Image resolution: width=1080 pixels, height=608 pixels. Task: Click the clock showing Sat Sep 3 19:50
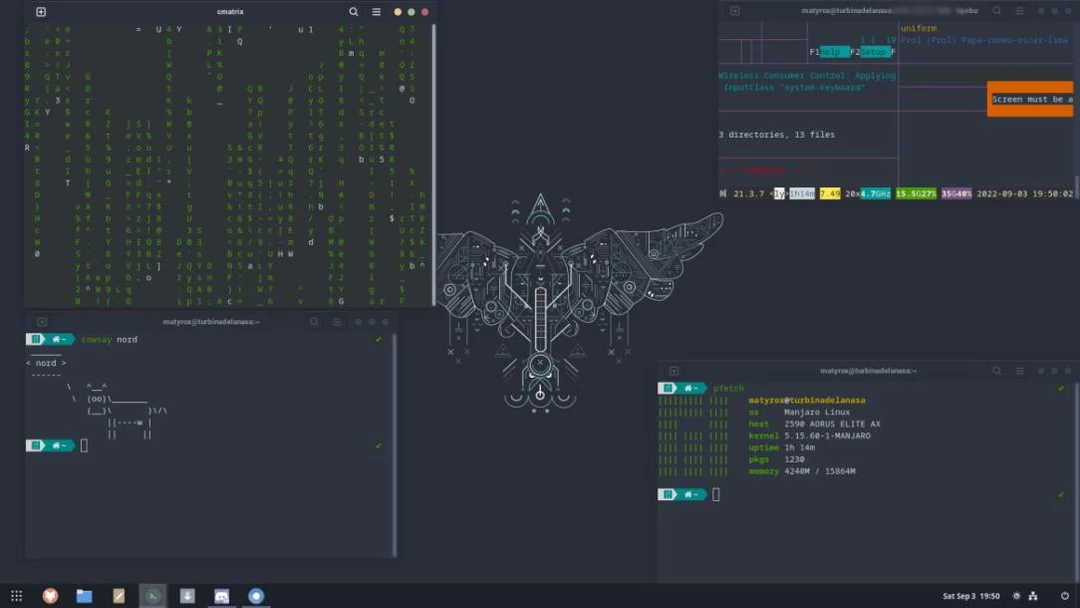tap(971, 595)
